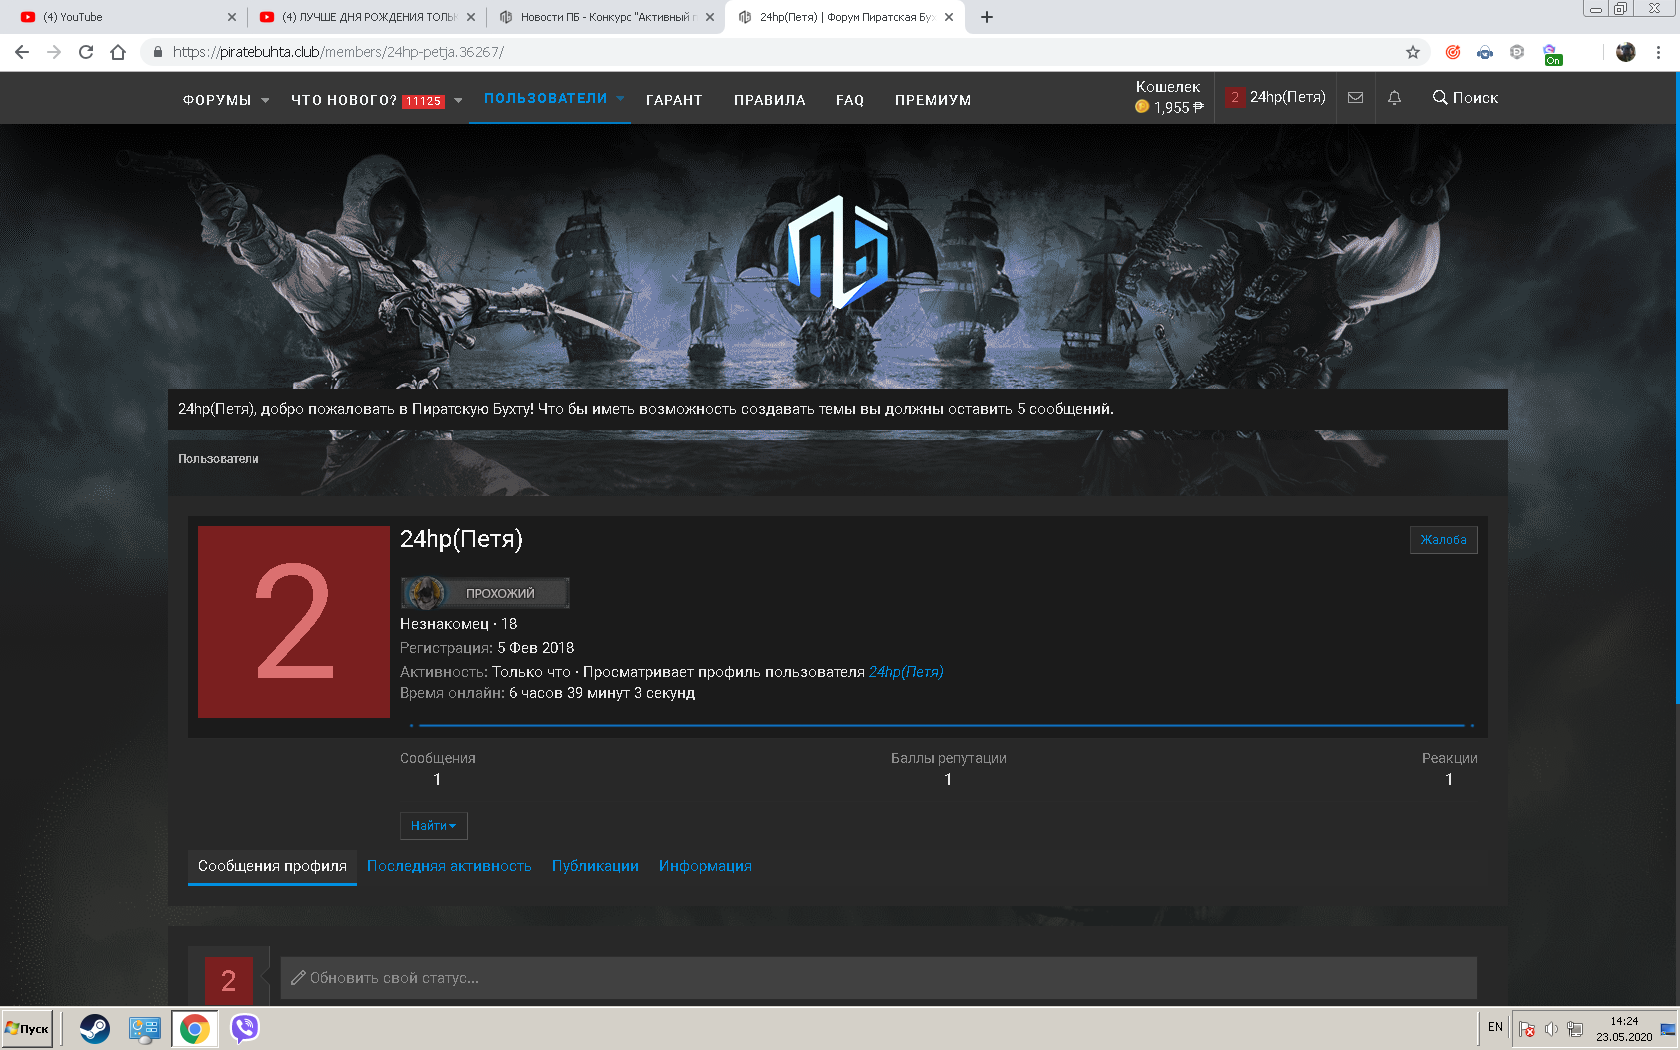The image size is (1680, 1050).
Task: Open the ГАРАНТ menu item
Action: 674,100
